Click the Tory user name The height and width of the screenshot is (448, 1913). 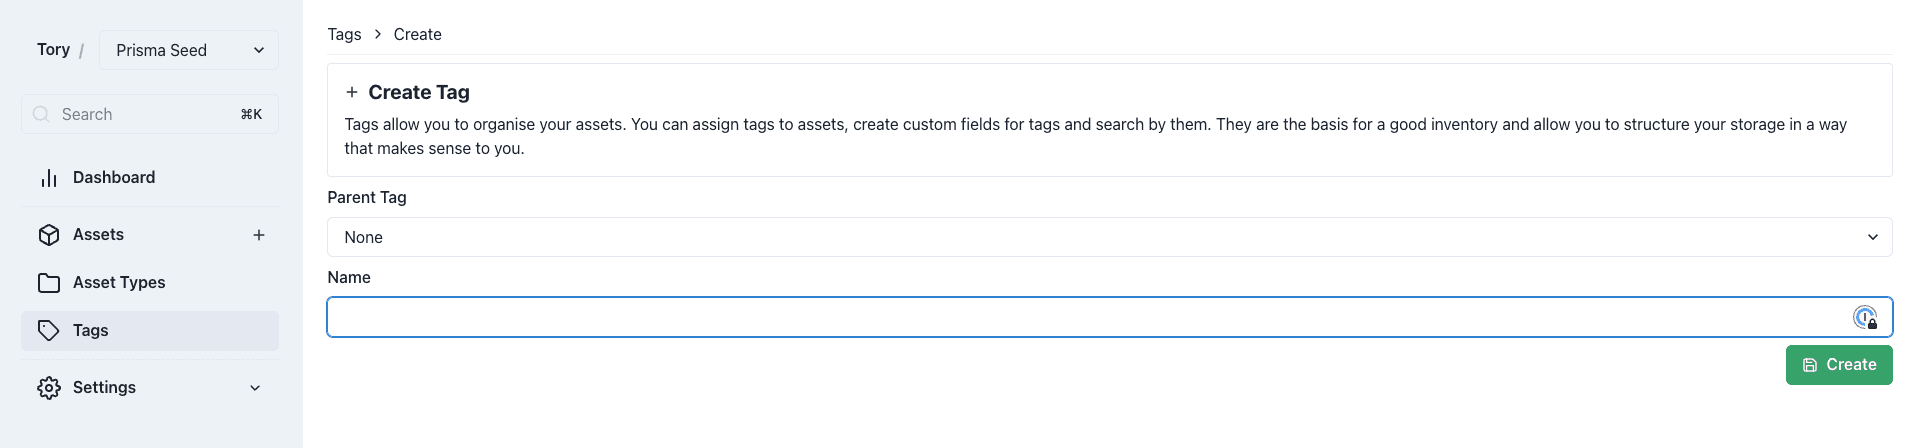pos(53,50)
